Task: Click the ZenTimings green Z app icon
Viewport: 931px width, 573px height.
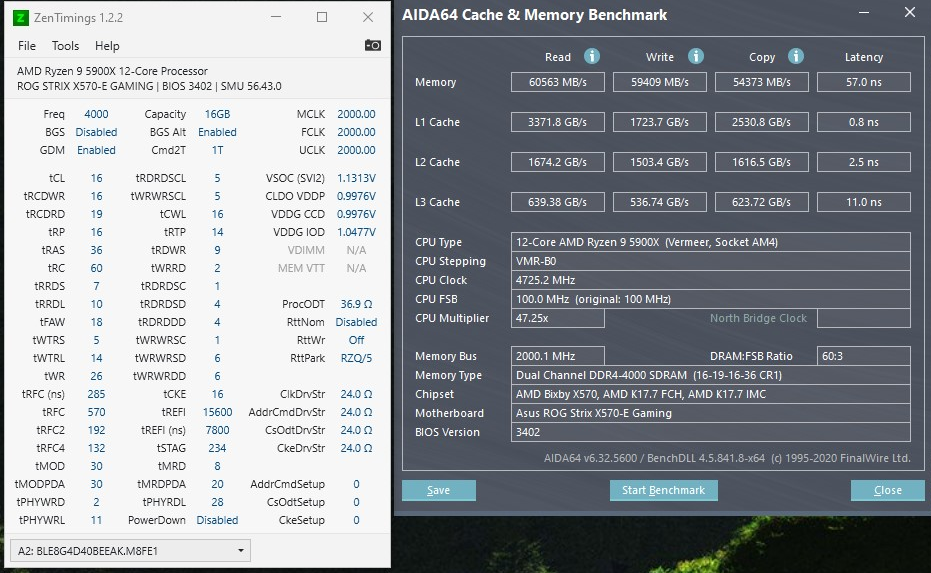Action: click(20, 18)
